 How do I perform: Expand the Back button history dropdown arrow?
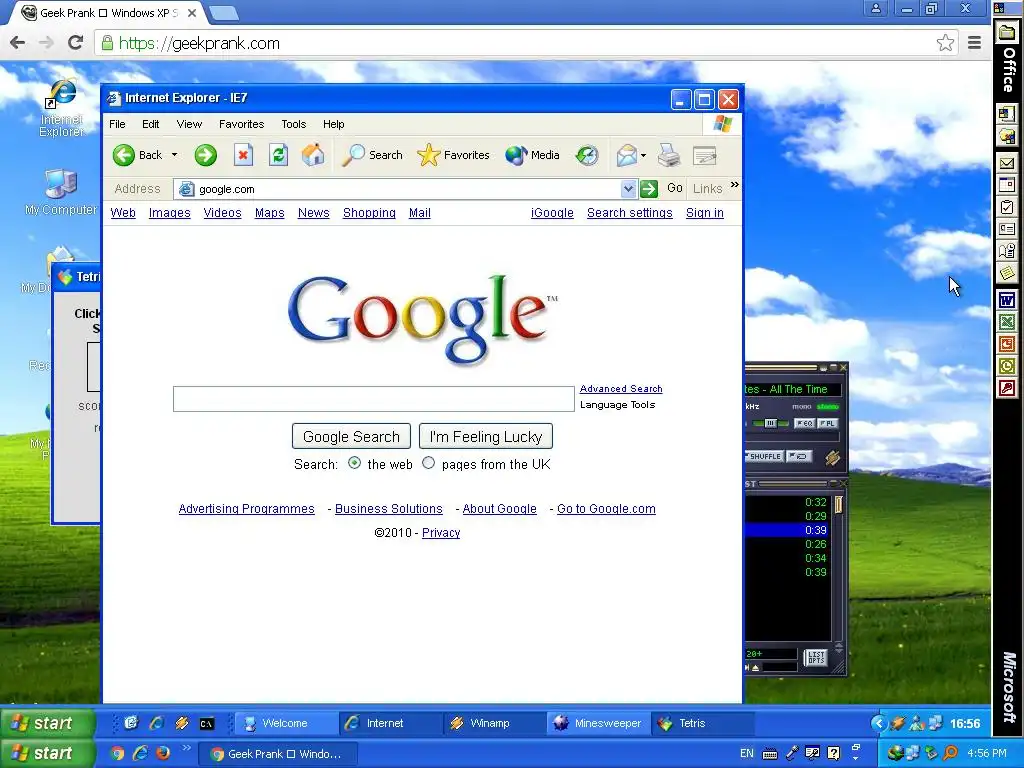pyautogui.click(x=174, y=155)
